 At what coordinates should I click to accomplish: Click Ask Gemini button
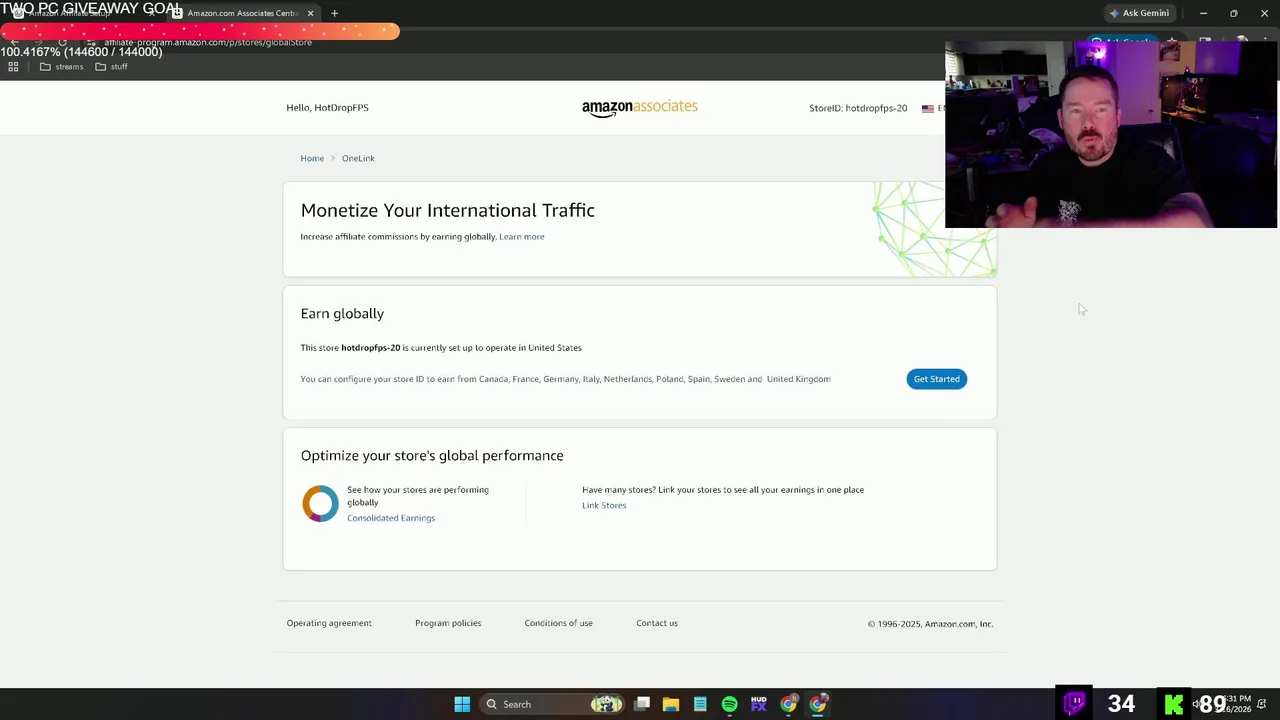(1139, 13)
